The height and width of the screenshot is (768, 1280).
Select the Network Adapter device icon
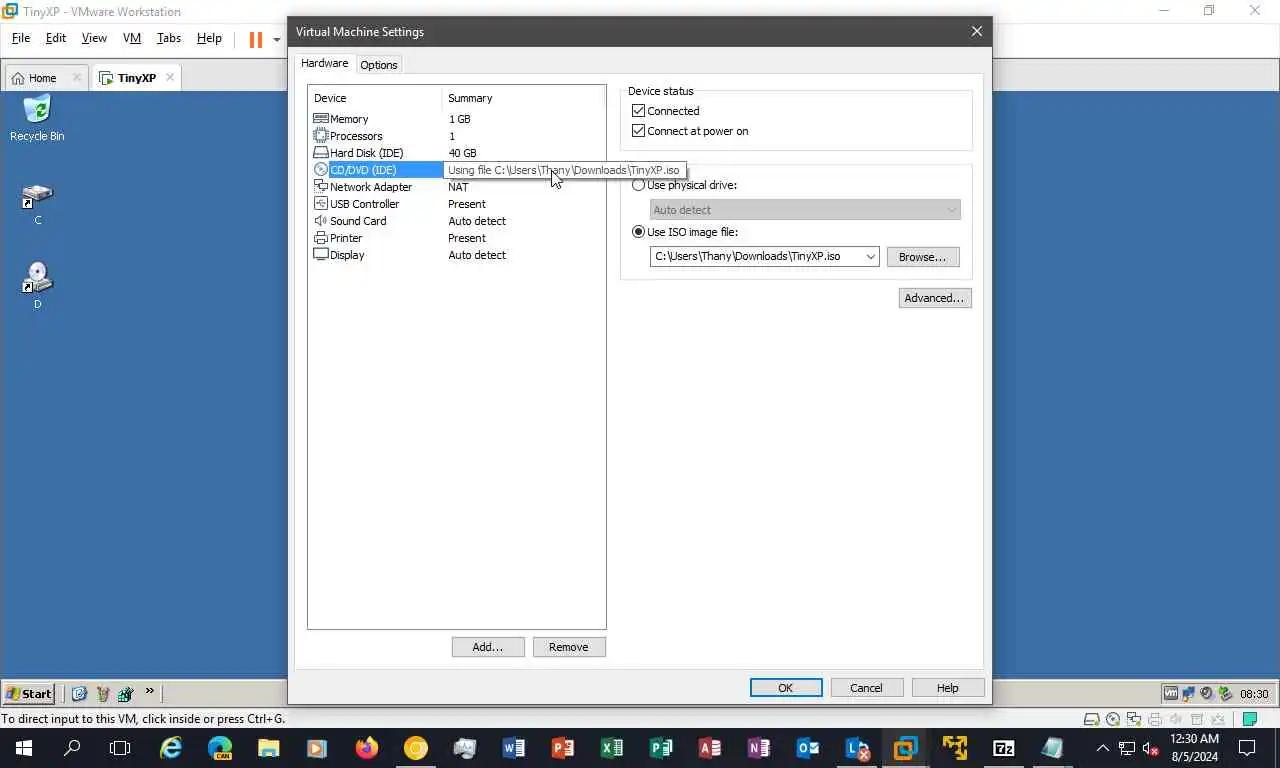click(321, 187)
